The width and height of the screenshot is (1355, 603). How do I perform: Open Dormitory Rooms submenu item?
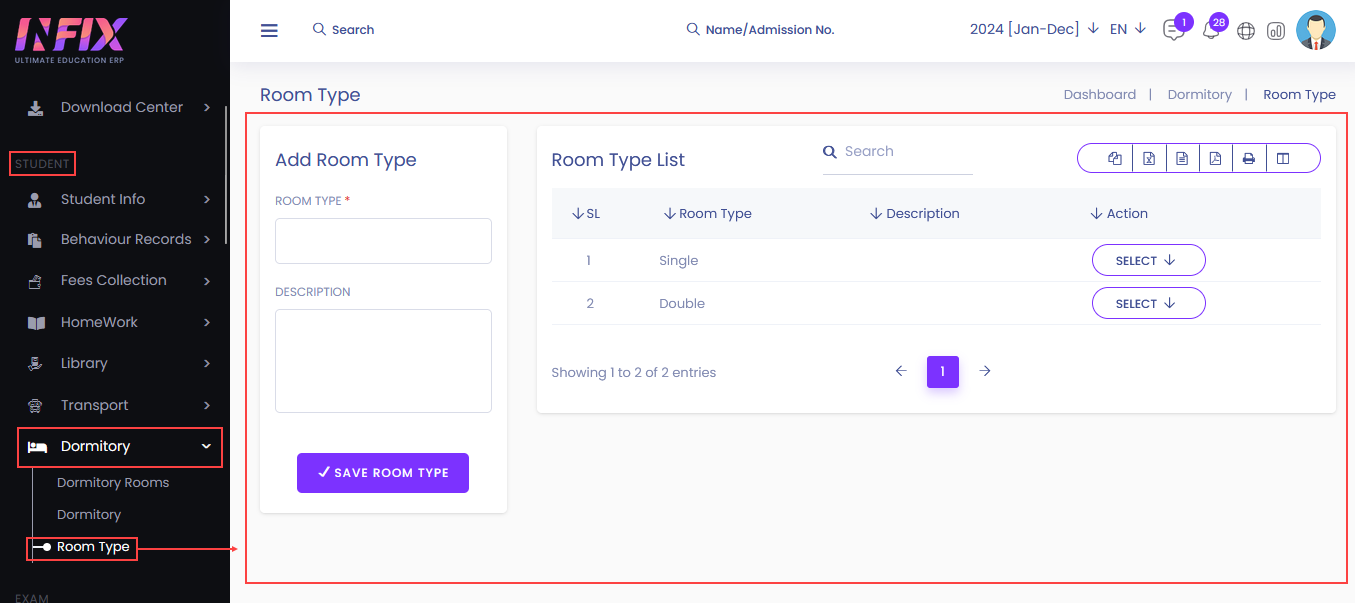coord(113,482)
